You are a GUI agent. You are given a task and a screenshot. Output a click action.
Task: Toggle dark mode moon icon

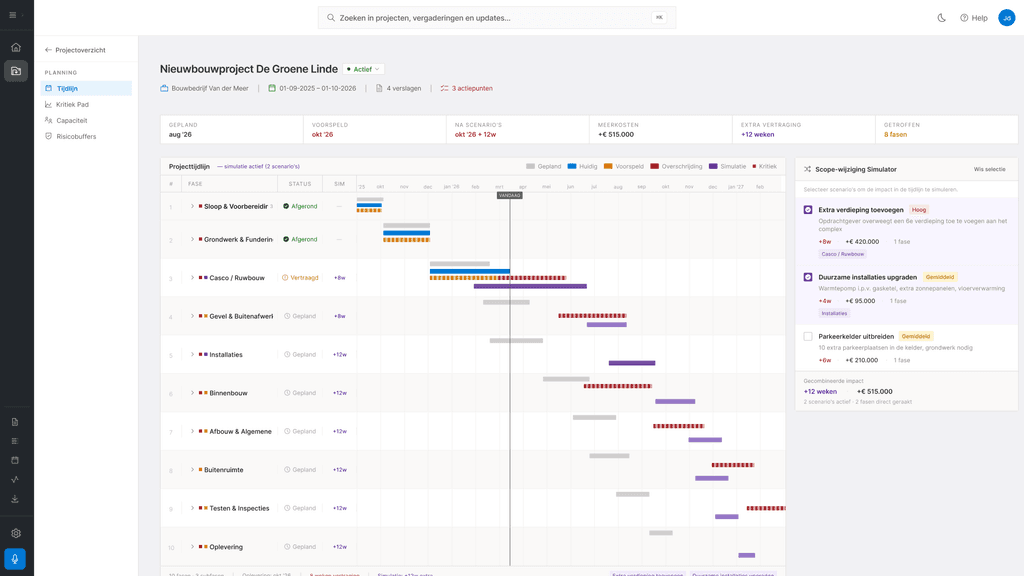941,18
